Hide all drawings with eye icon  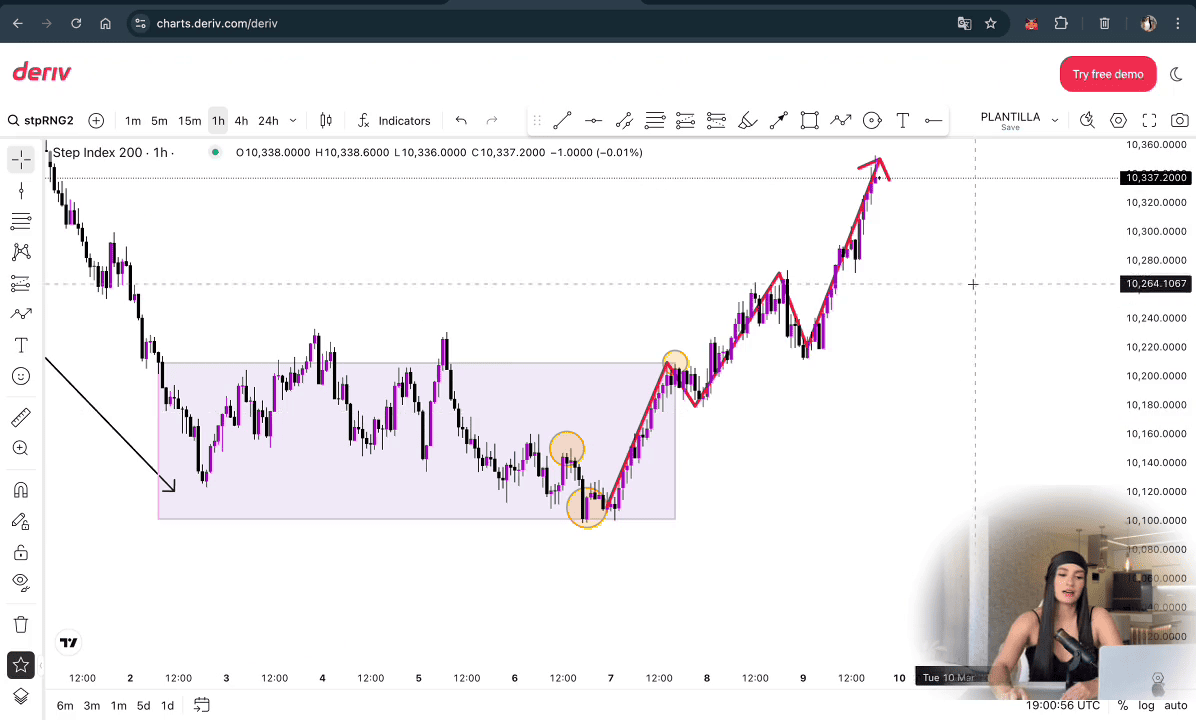(21, 582)
